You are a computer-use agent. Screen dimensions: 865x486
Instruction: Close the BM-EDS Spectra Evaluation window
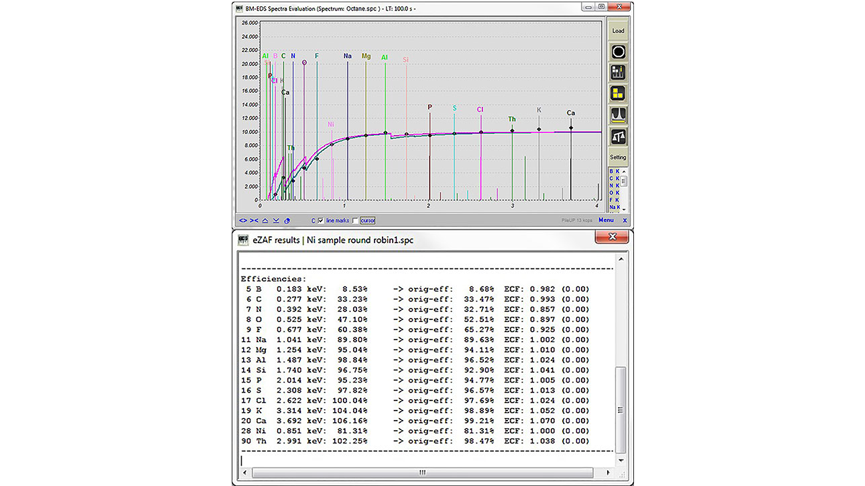pos(619,7)
